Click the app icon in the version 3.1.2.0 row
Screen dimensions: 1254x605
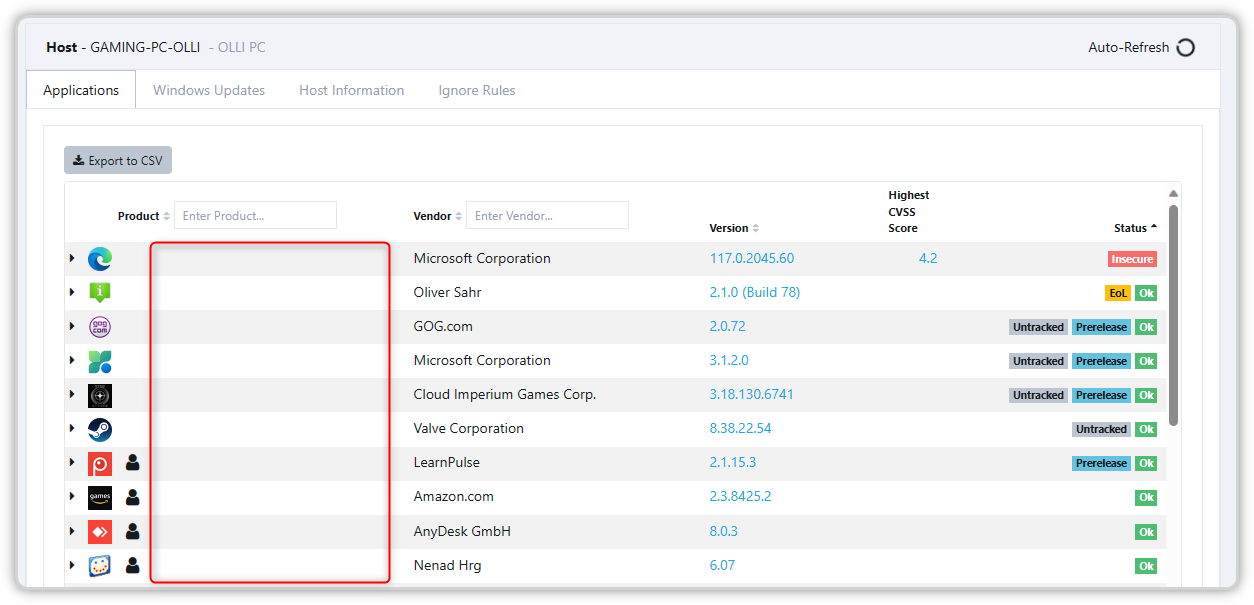point(100,361)
